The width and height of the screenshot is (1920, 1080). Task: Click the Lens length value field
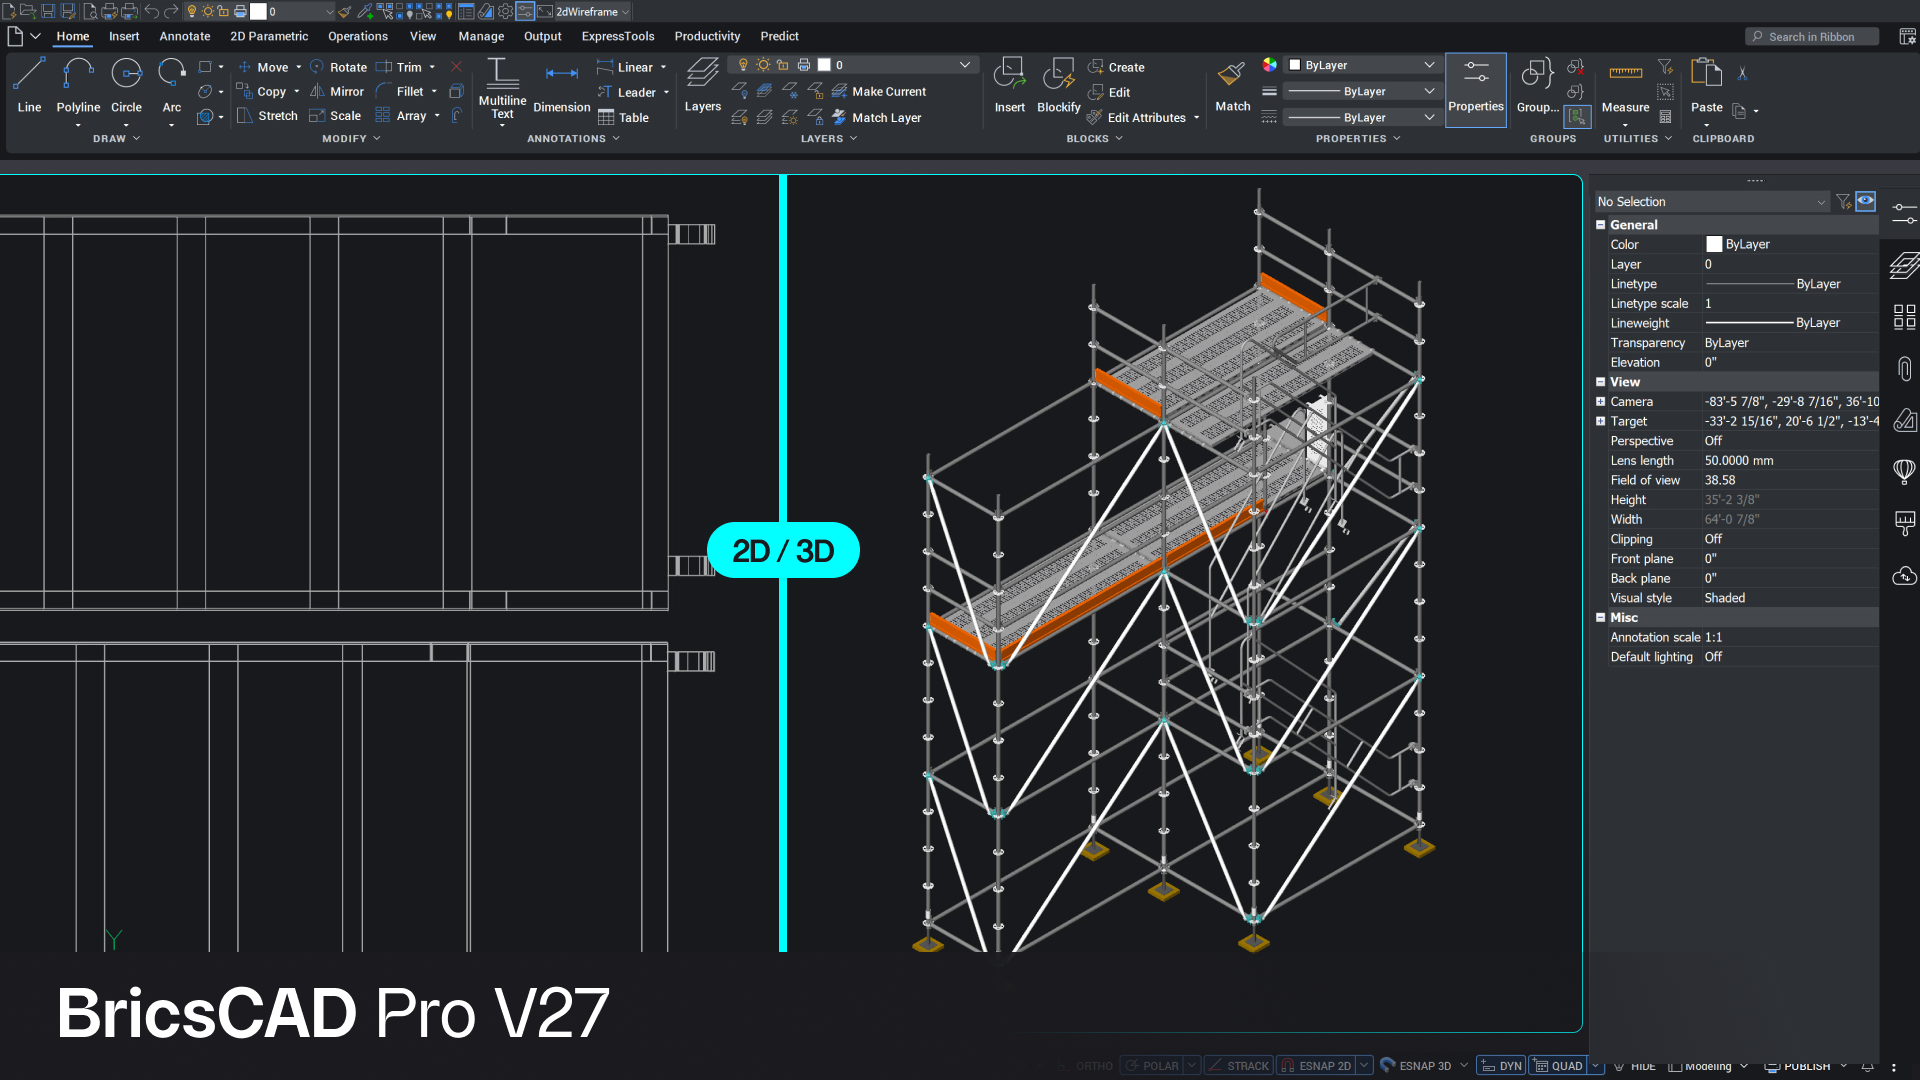click(x=1790, y=461)
